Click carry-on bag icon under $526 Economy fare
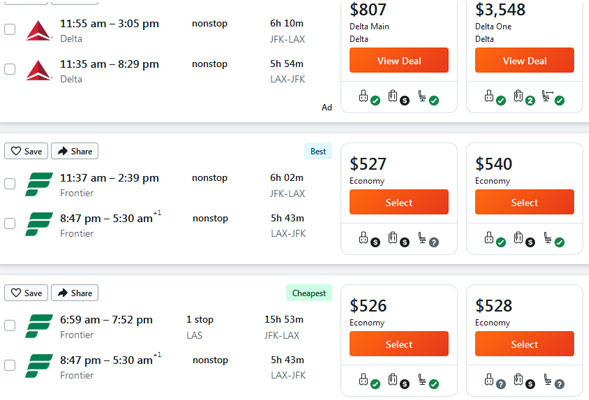The image size is (589, 400). click(x=363, y=379)
